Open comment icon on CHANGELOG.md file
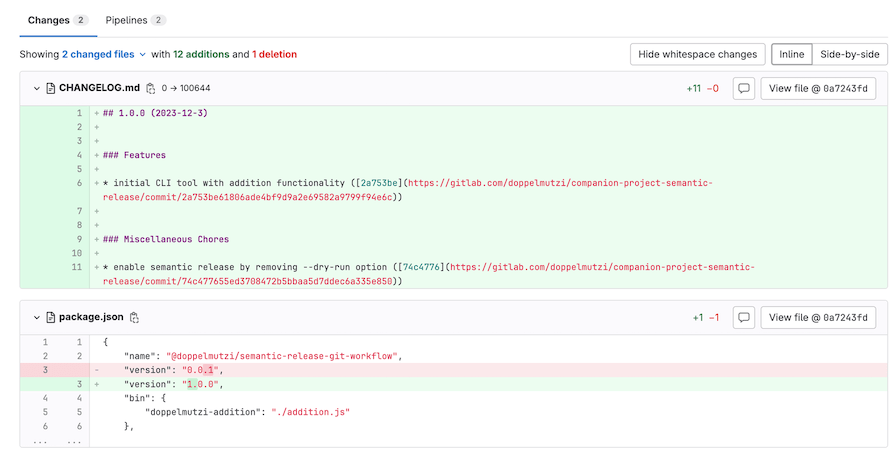 click(744, 89)
